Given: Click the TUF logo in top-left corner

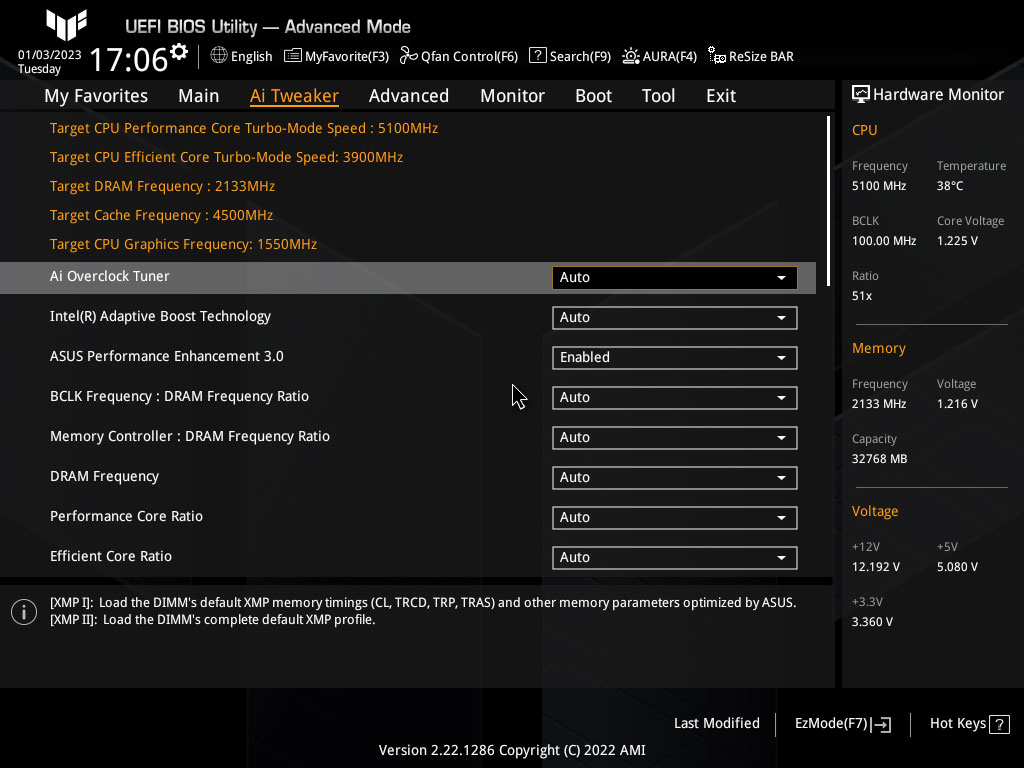Looking at the screenshot, I should click(x=66, y=25).
